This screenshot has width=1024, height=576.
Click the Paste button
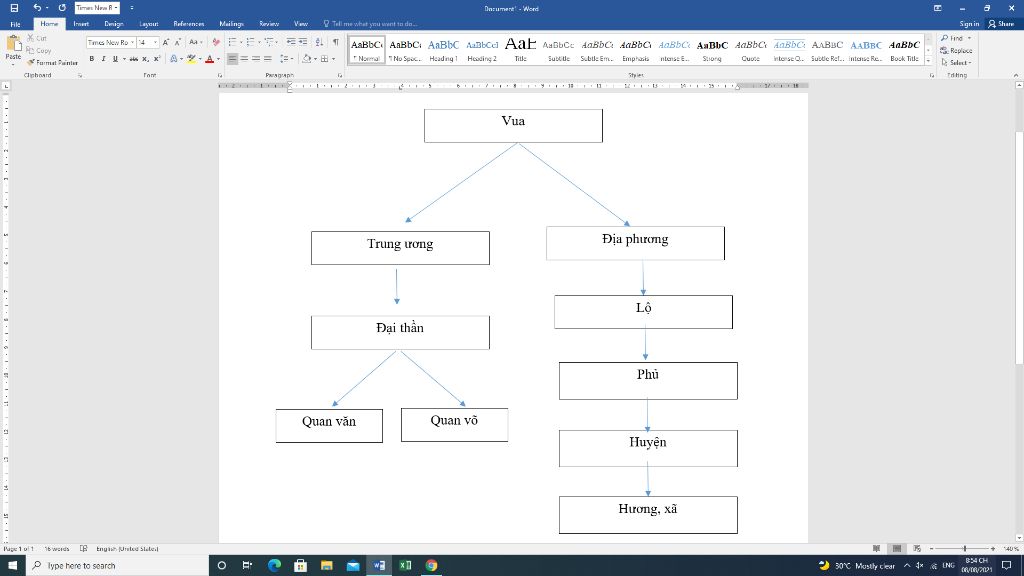click(13, 49)
